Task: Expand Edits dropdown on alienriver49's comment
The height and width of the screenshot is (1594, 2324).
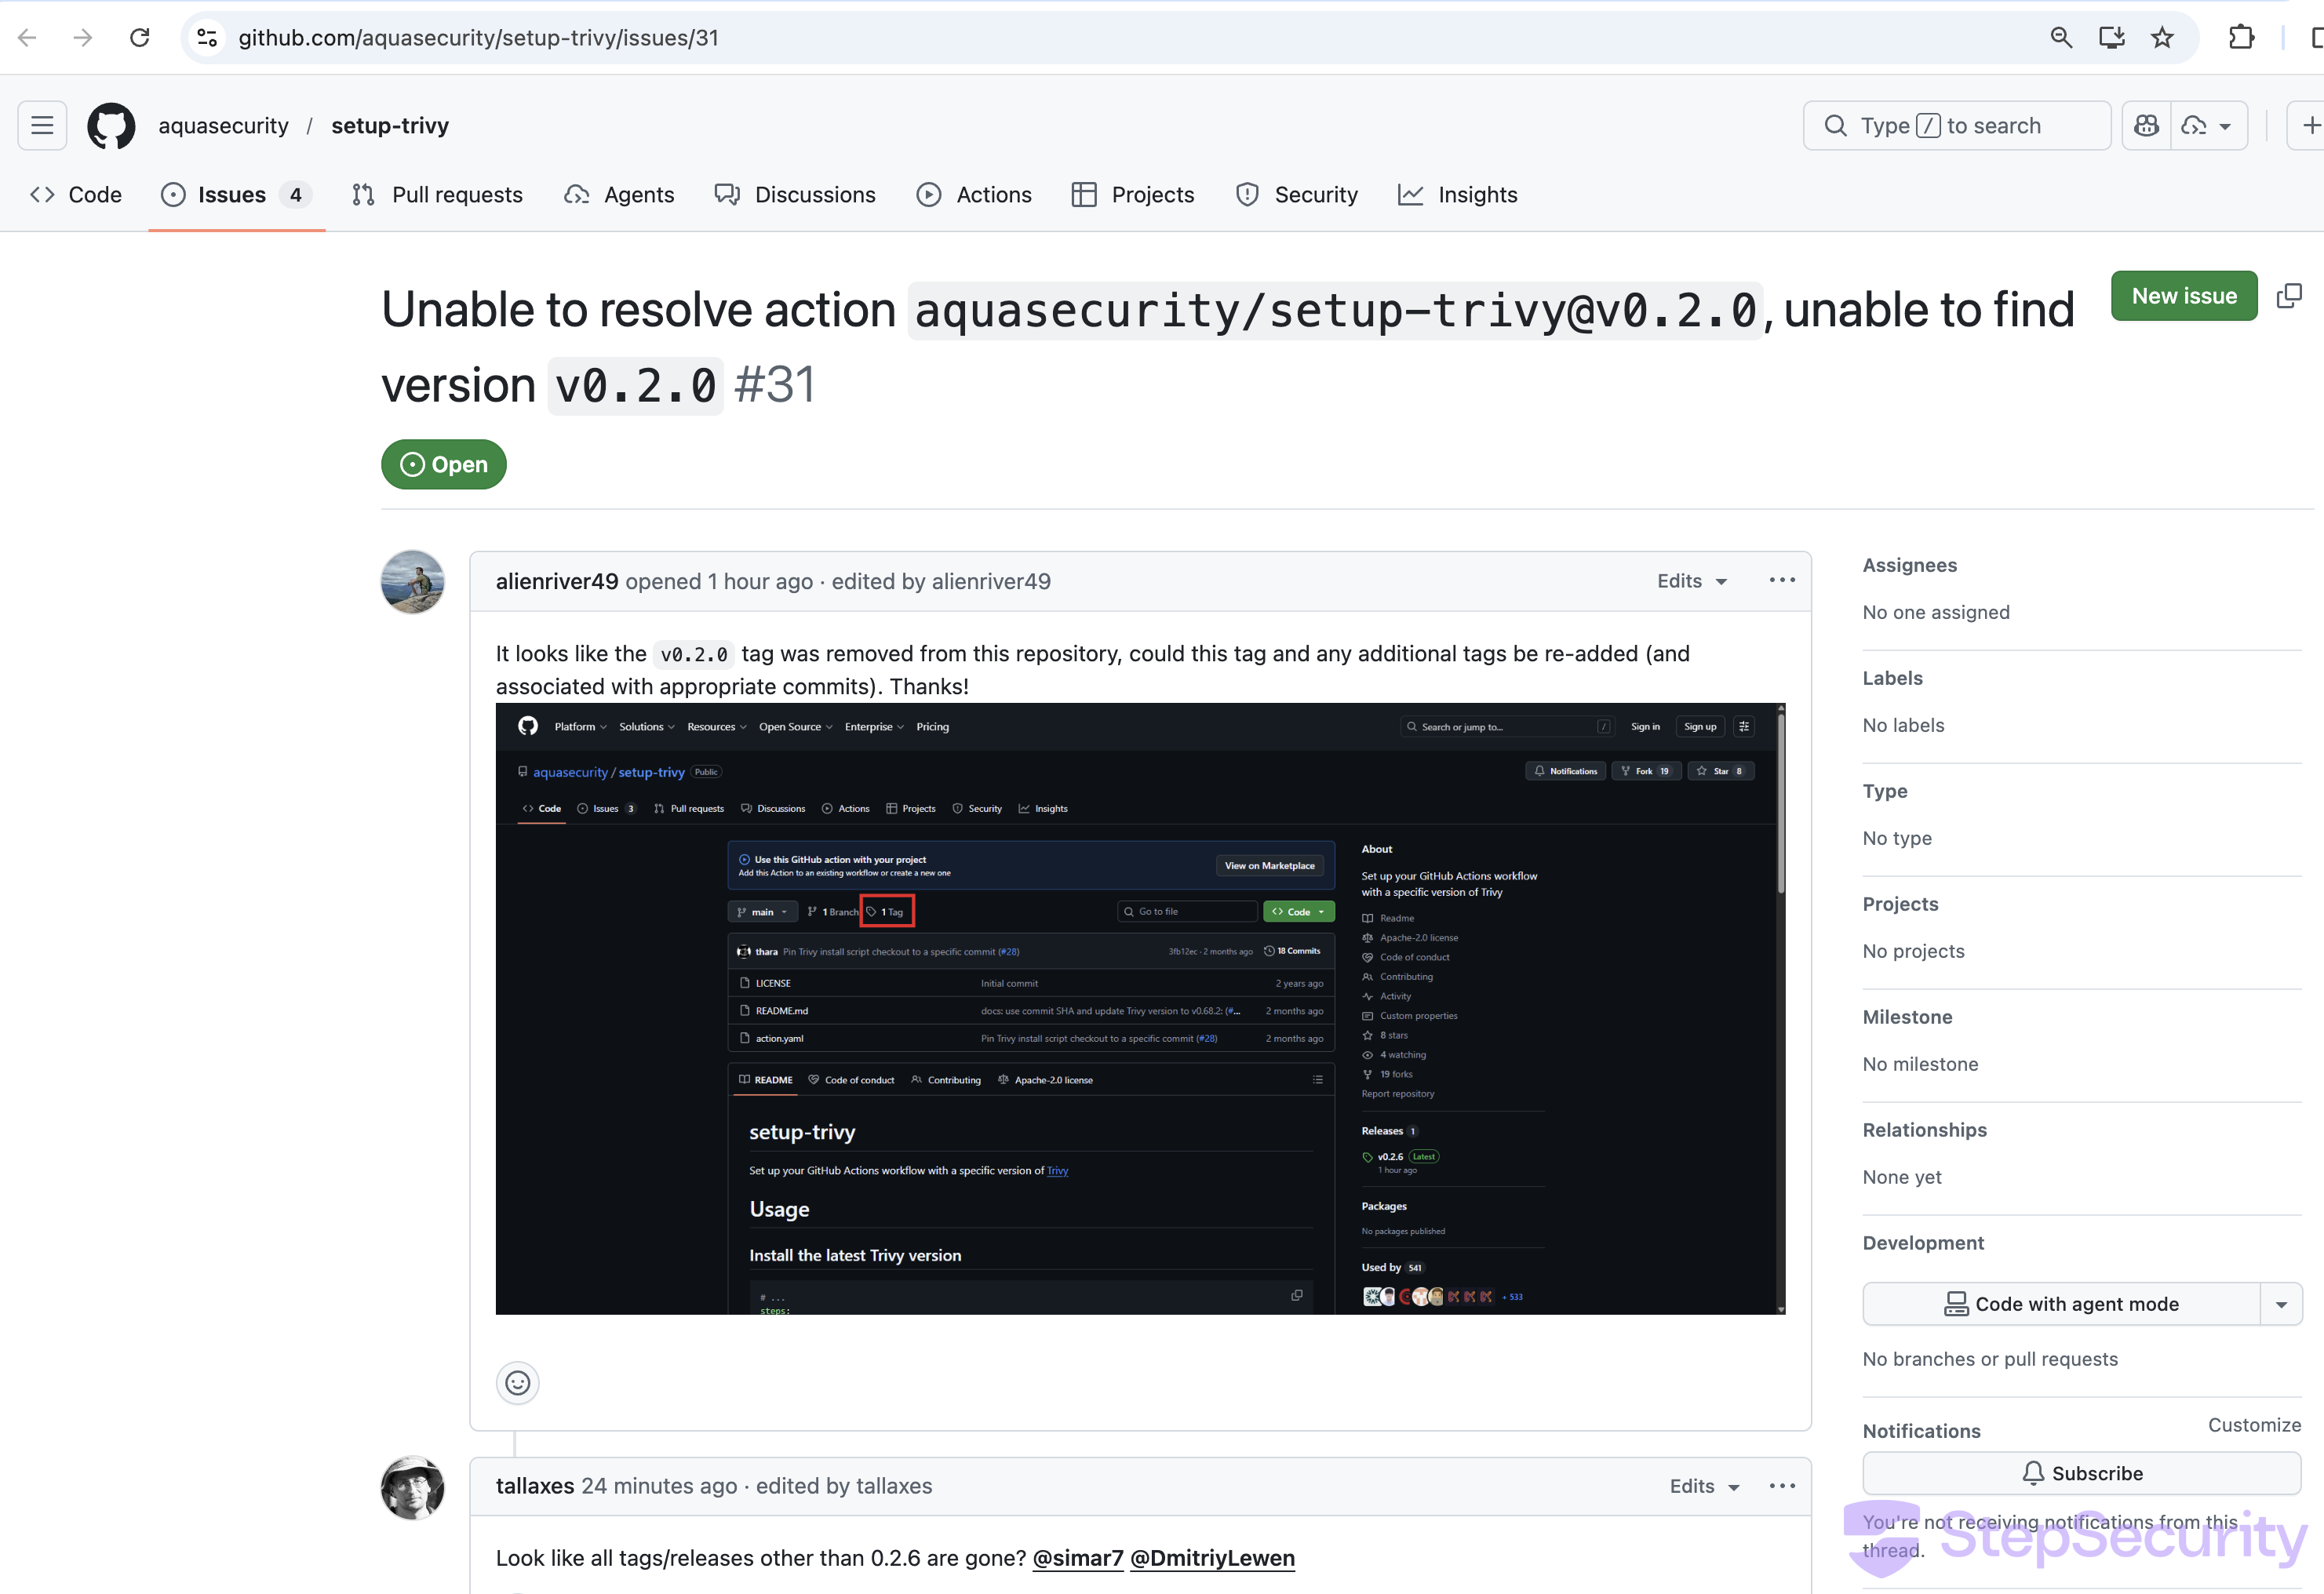Action: pos(1692,581)
